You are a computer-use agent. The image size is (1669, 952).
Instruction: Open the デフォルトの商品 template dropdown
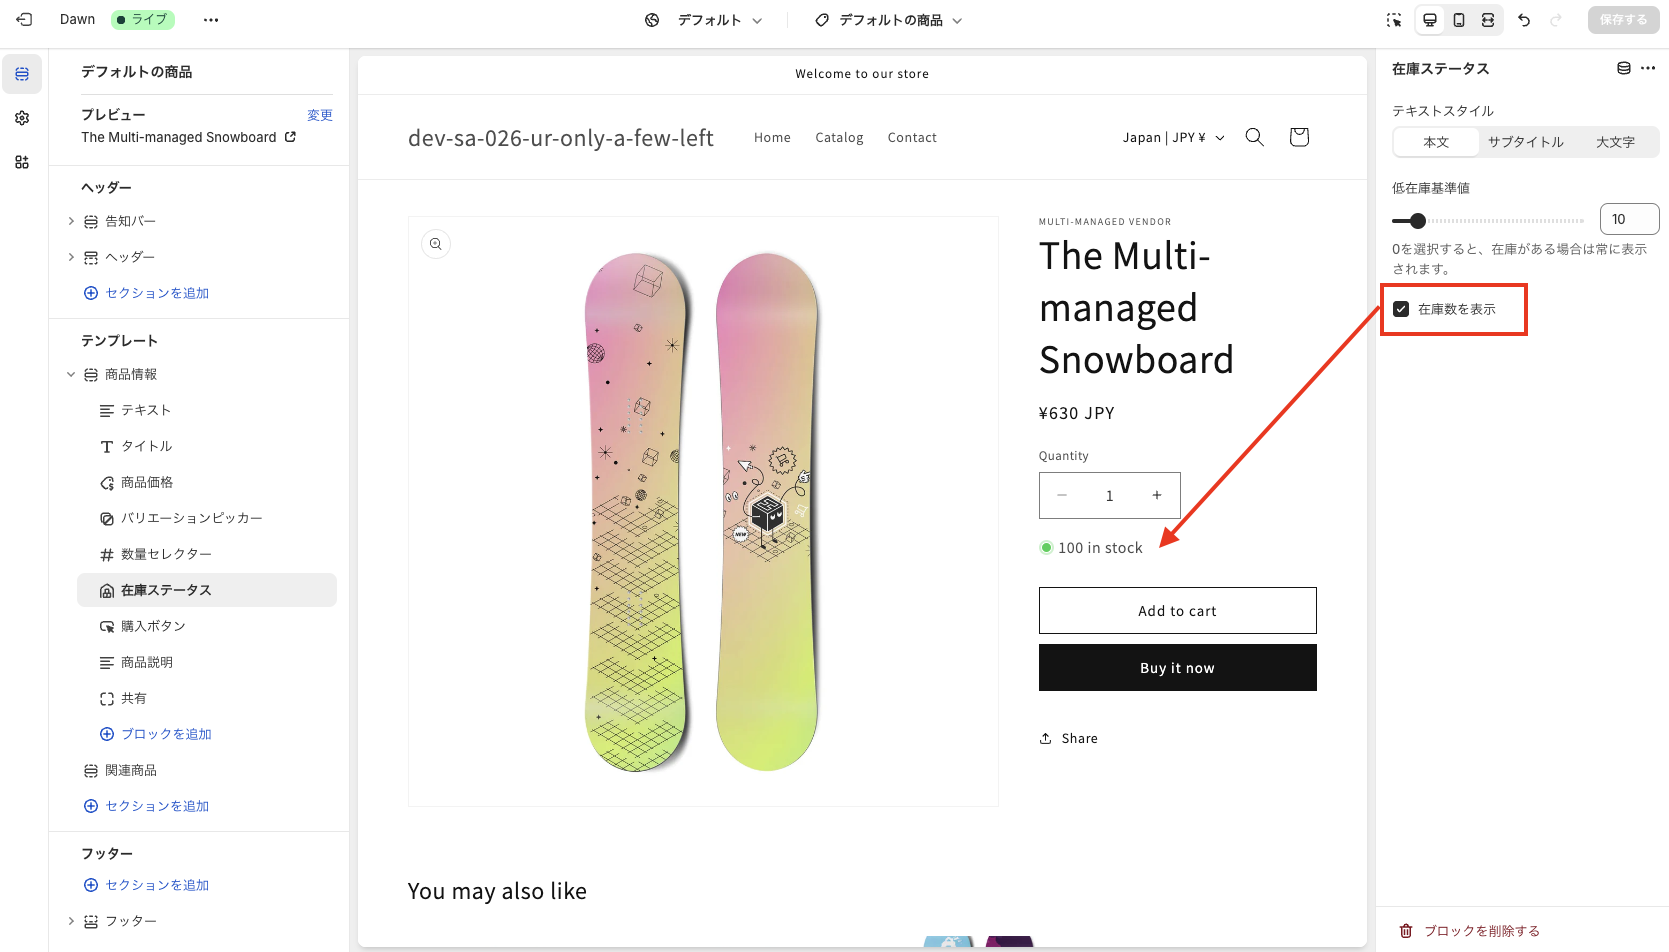pyautogui.click(x=889, y=20)
